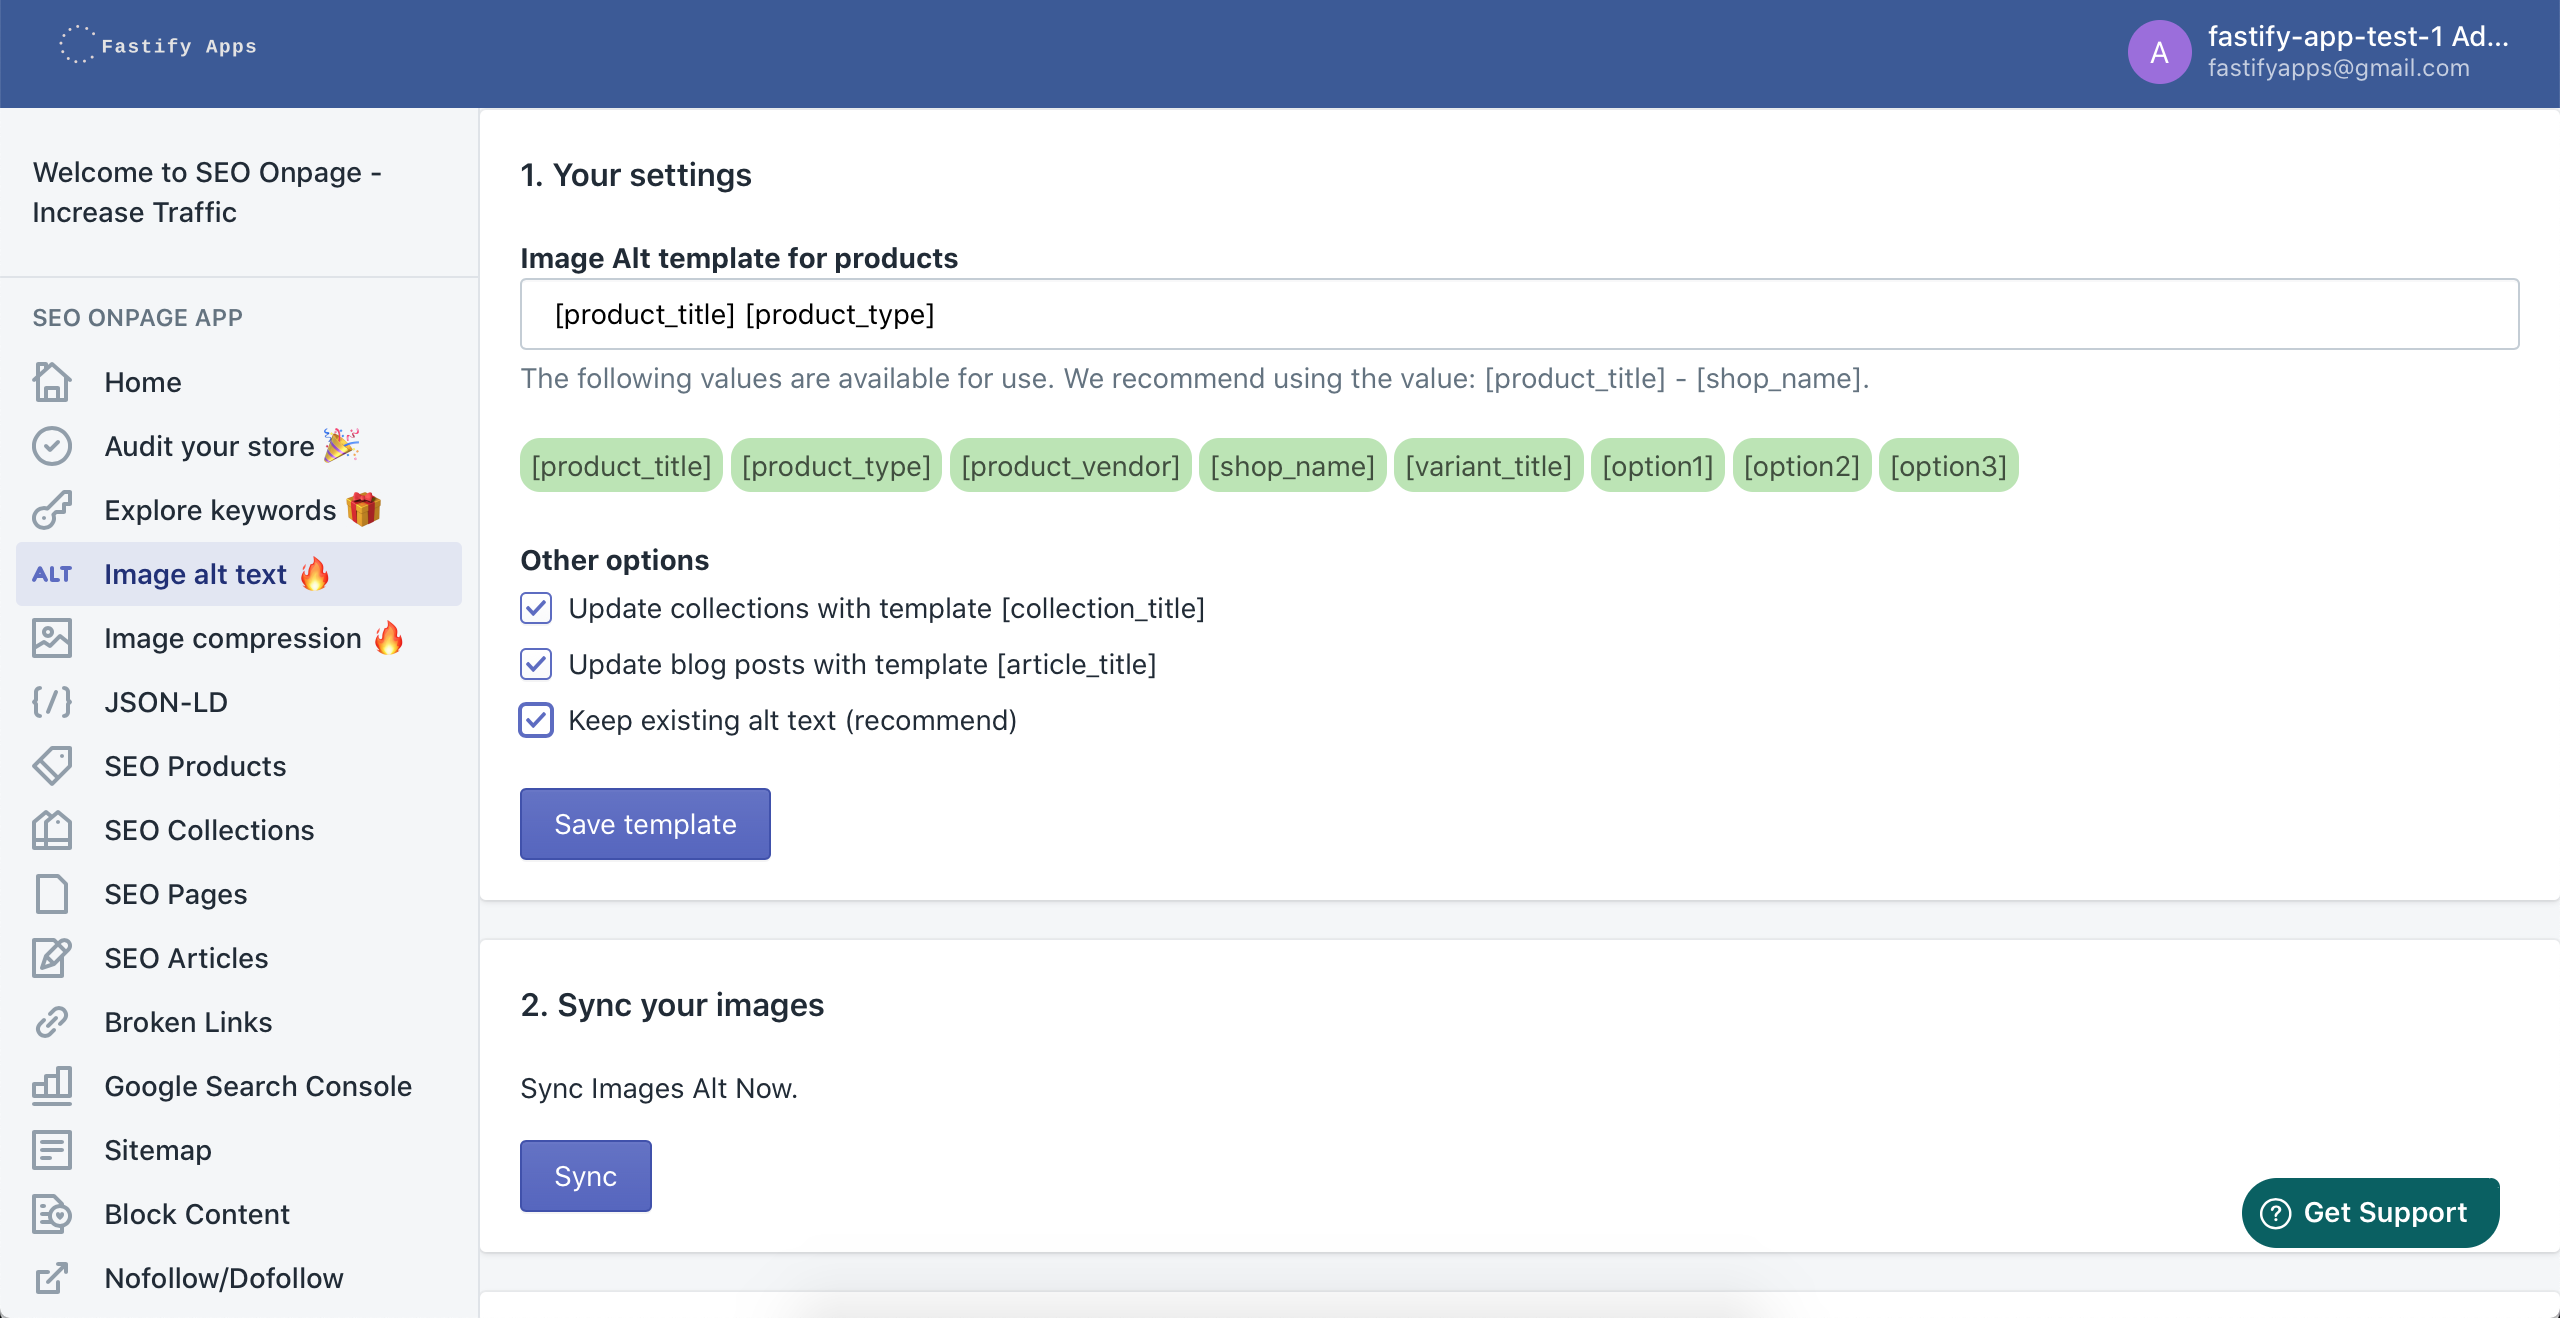Click the Sitemap list icon

[52, 1150]
